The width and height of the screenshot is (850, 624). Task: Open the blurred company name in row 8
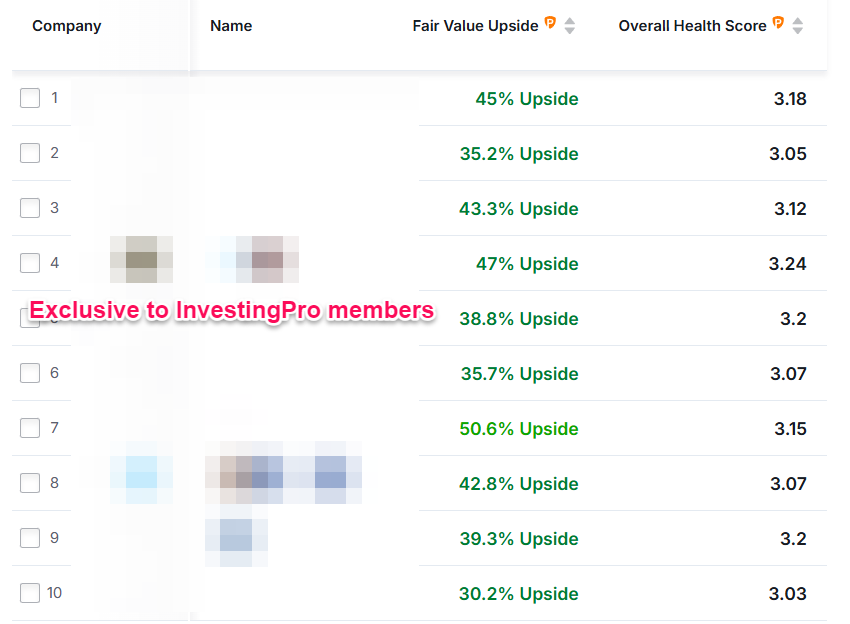(x=284, y=472)
